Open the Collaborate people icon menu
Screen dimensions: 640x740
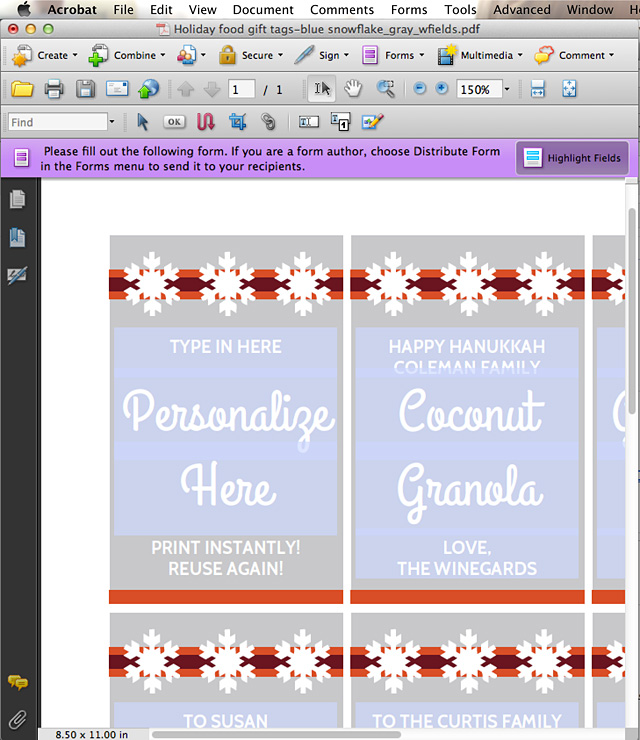(191, 56)
